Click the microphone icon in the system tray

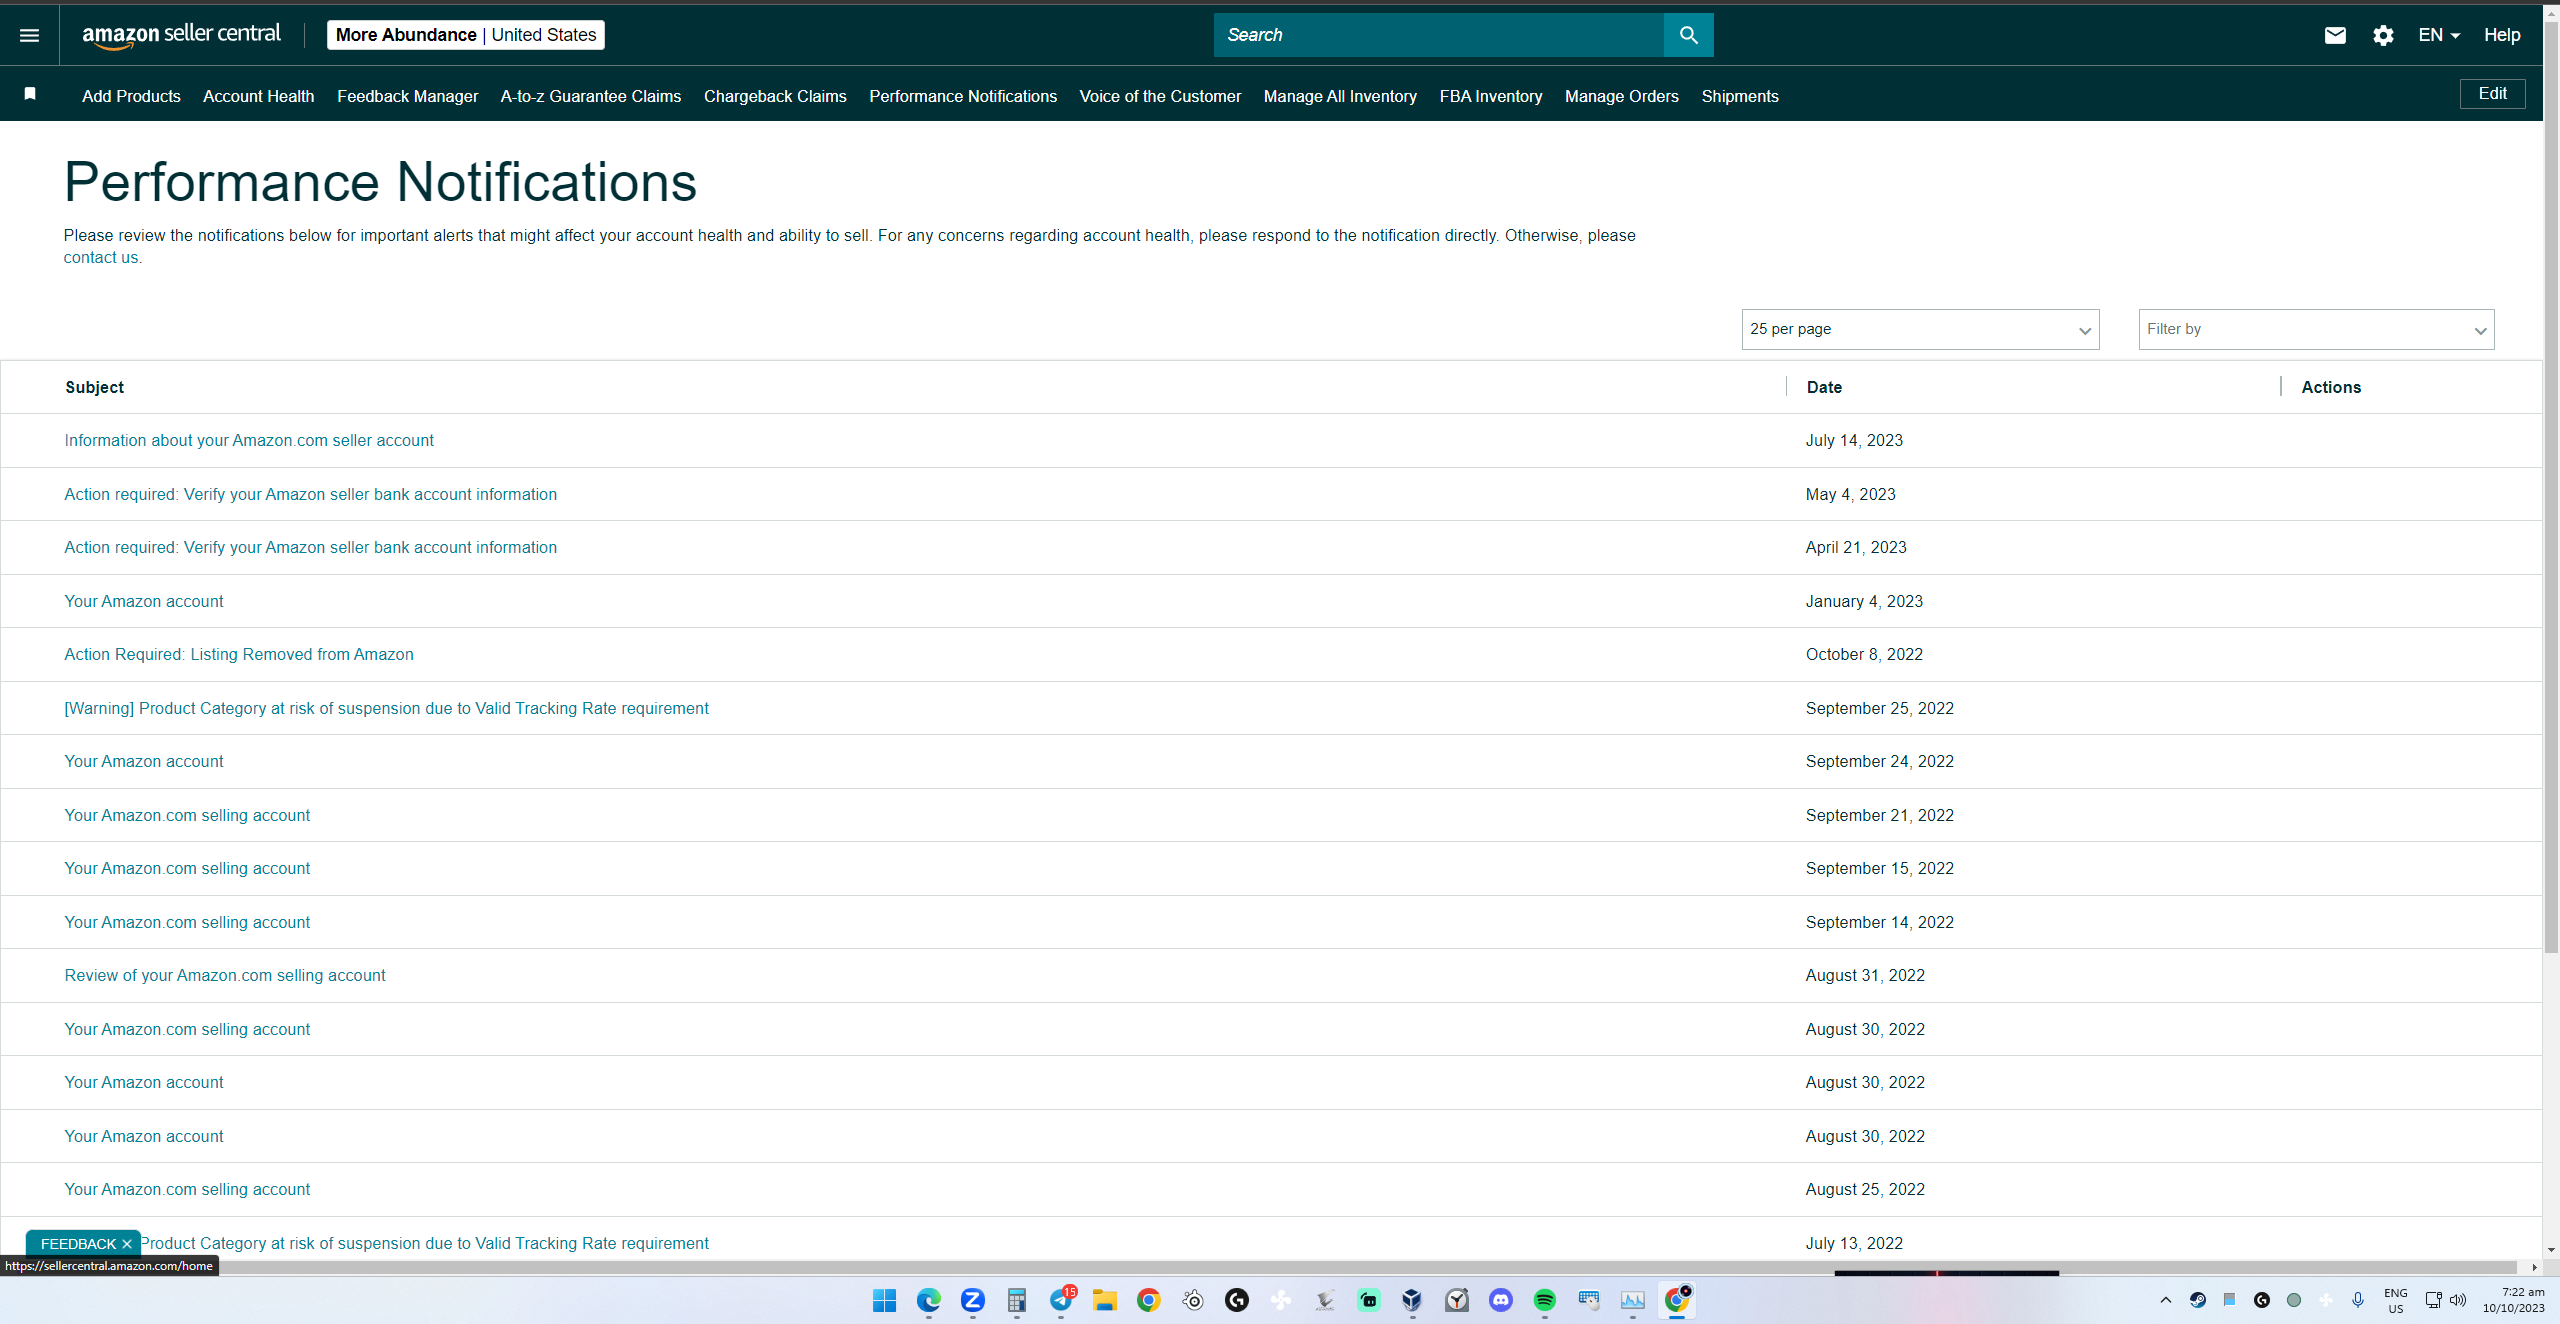pos(2358,1300)
